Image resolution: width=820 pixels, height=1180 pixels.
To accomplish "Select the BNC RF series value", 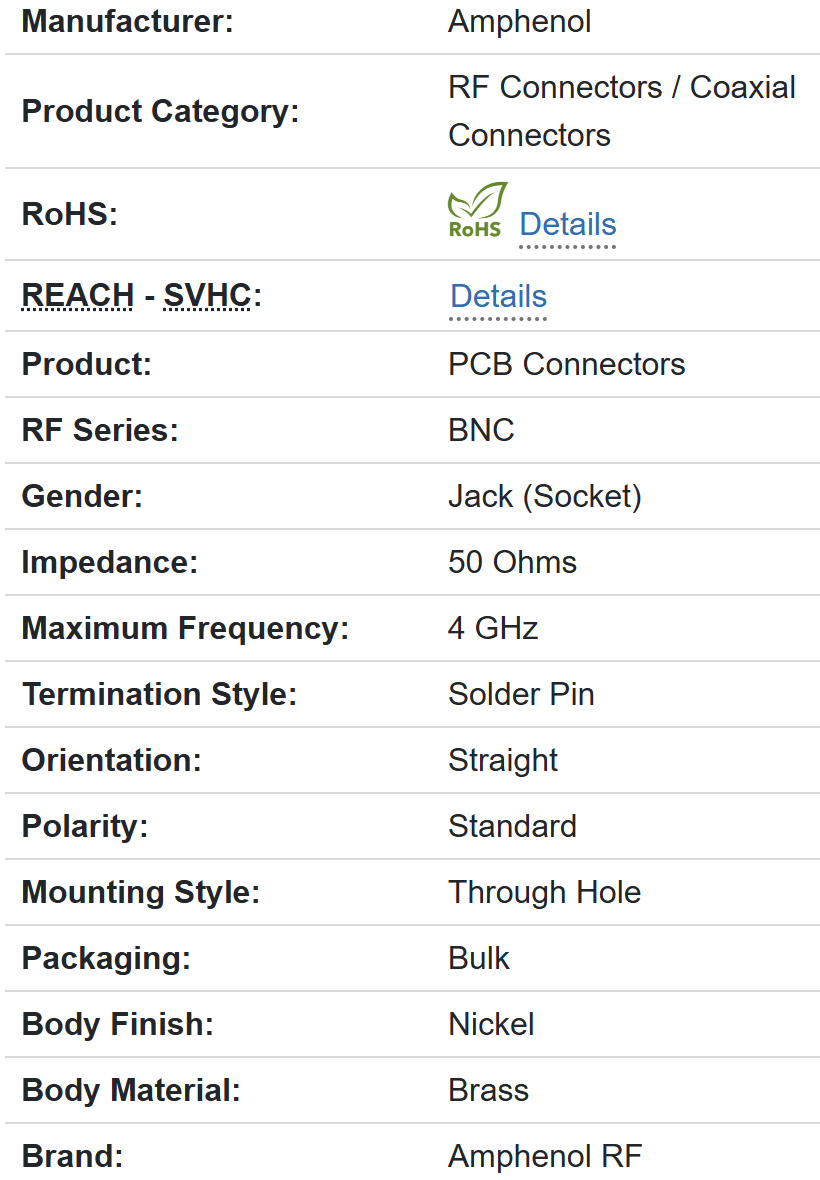I will pos(481,430).
